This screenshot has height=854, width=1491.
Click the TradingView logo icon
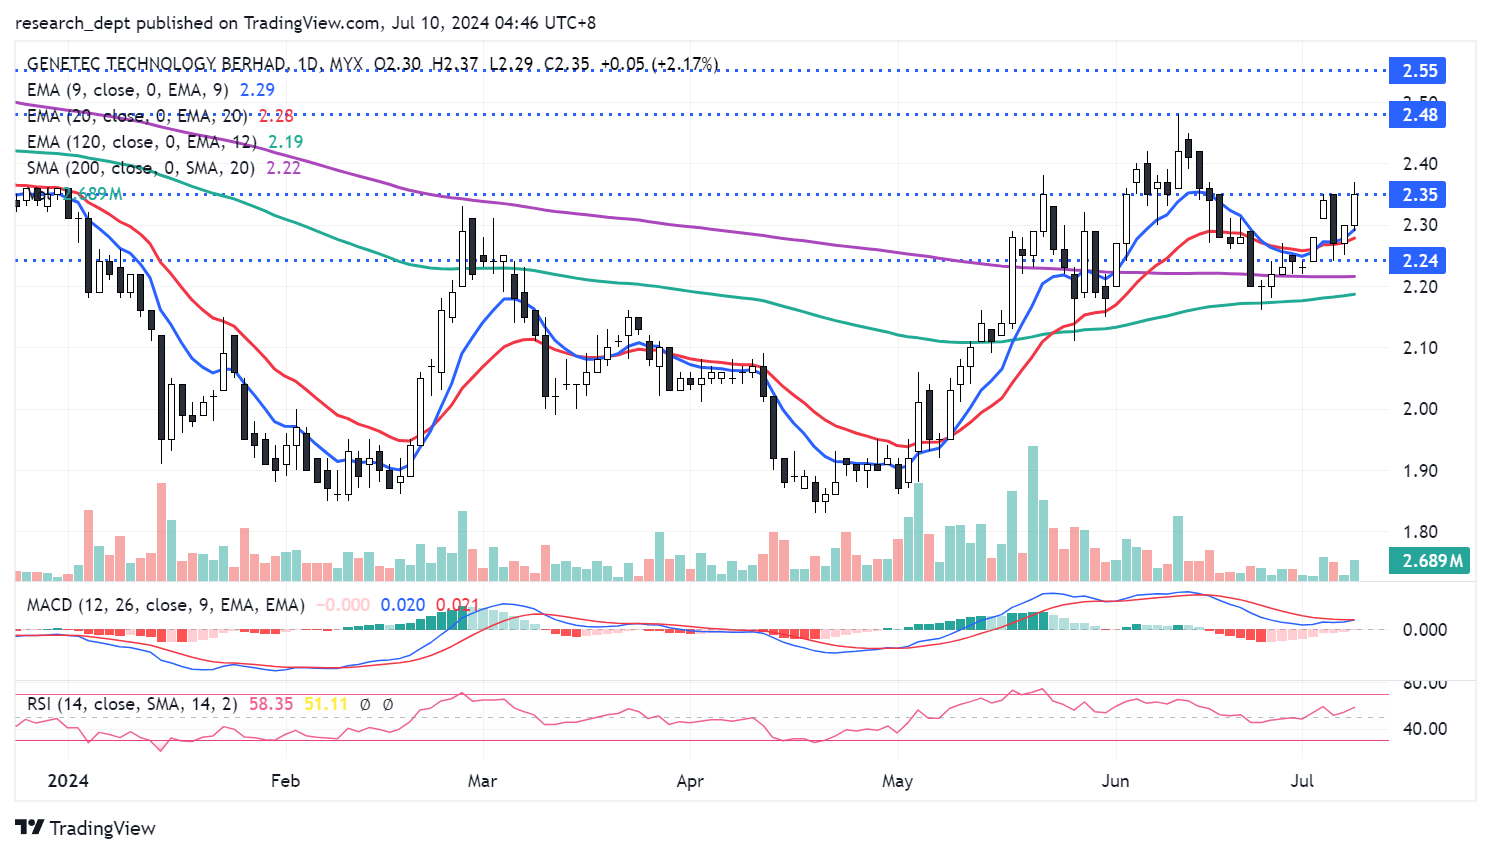pos(30,828)
